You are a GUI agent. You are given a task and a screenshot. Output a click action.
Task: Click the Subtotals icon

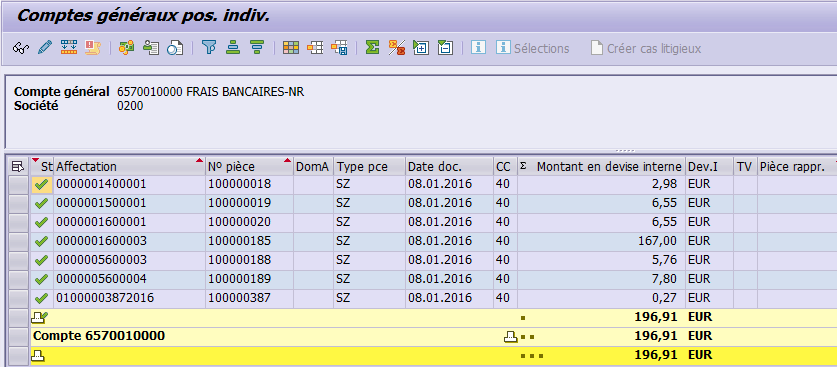(397, 47)
